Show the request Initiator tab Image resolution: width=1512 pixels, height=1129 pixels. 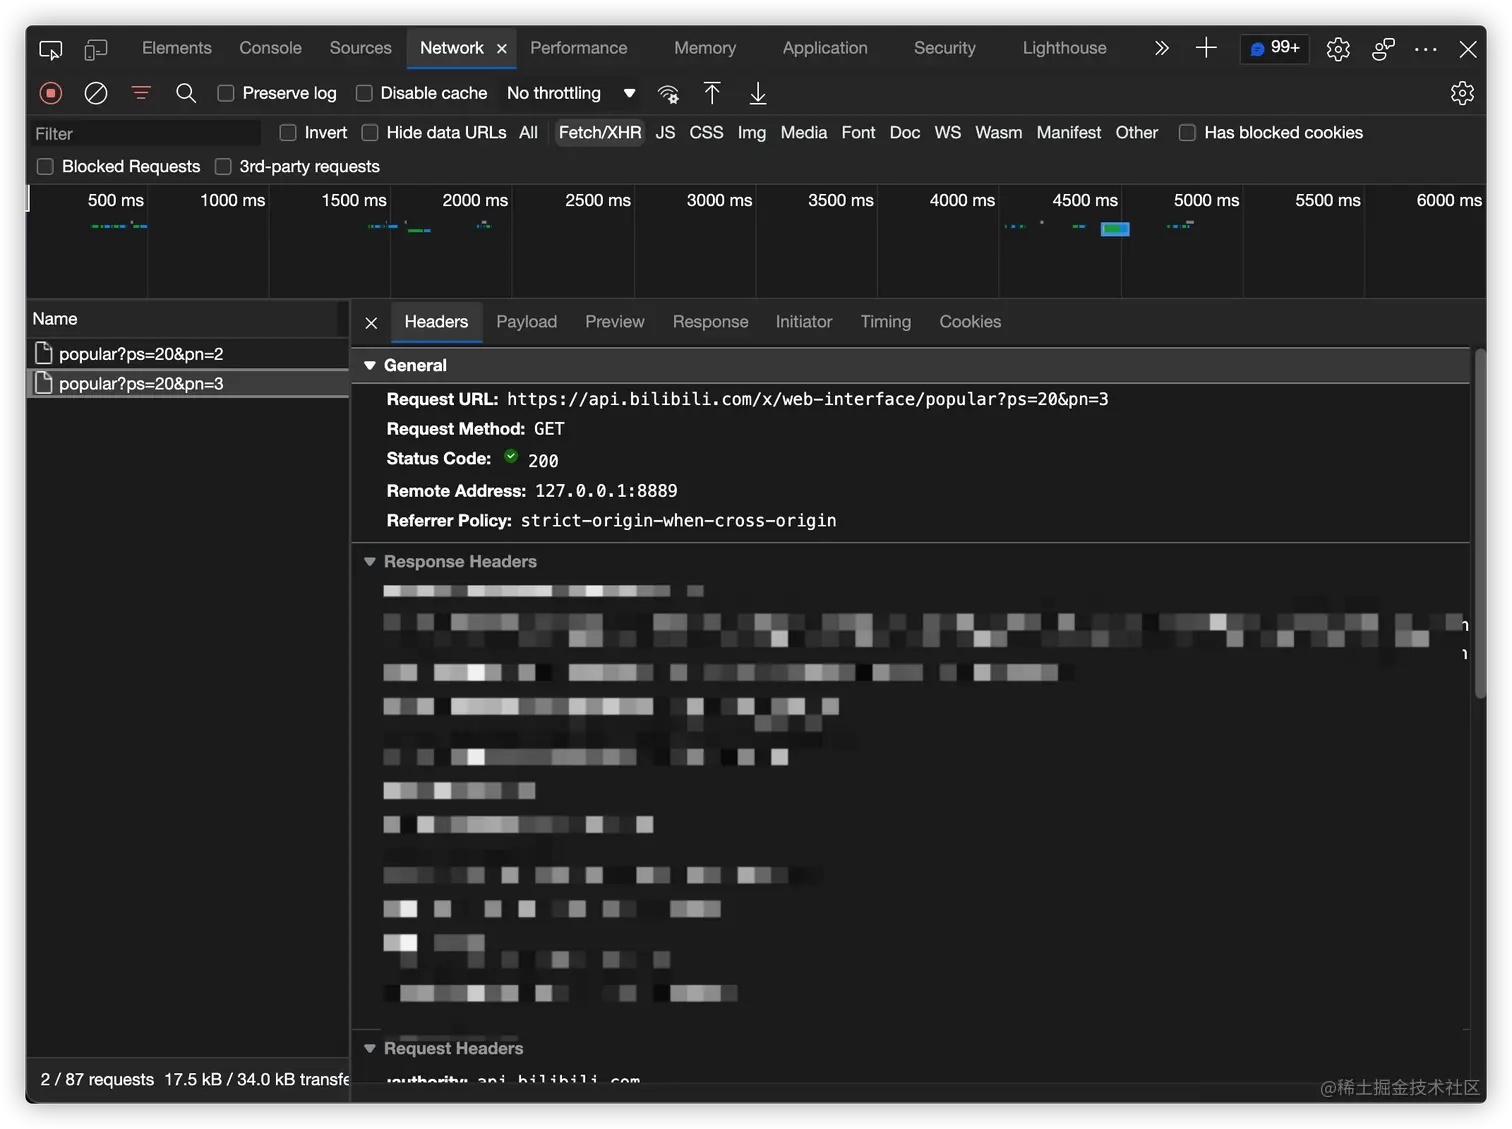pyautogui.click(x=804, y=322)
